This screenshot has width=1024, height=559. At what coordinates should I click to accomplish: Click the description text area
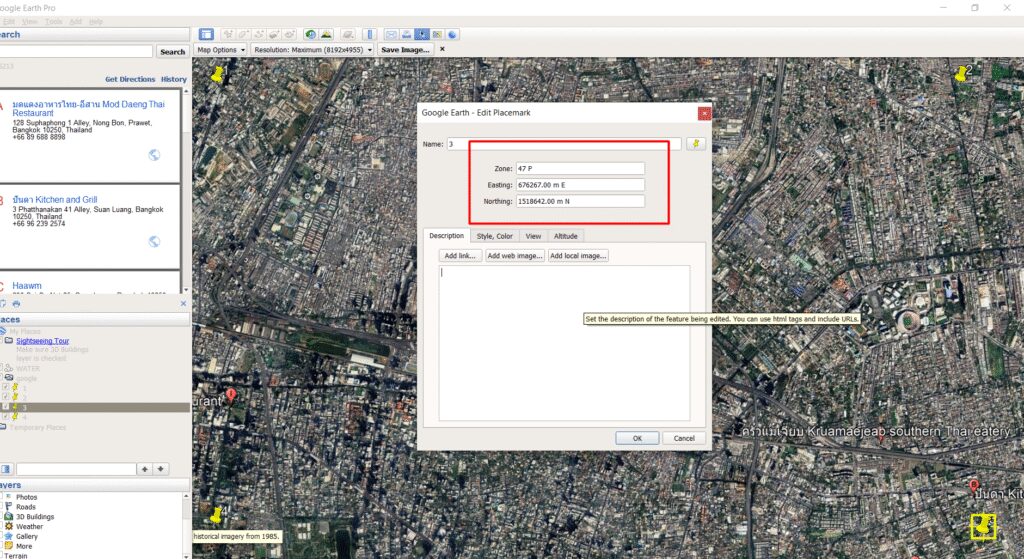[x=564, y=343]
